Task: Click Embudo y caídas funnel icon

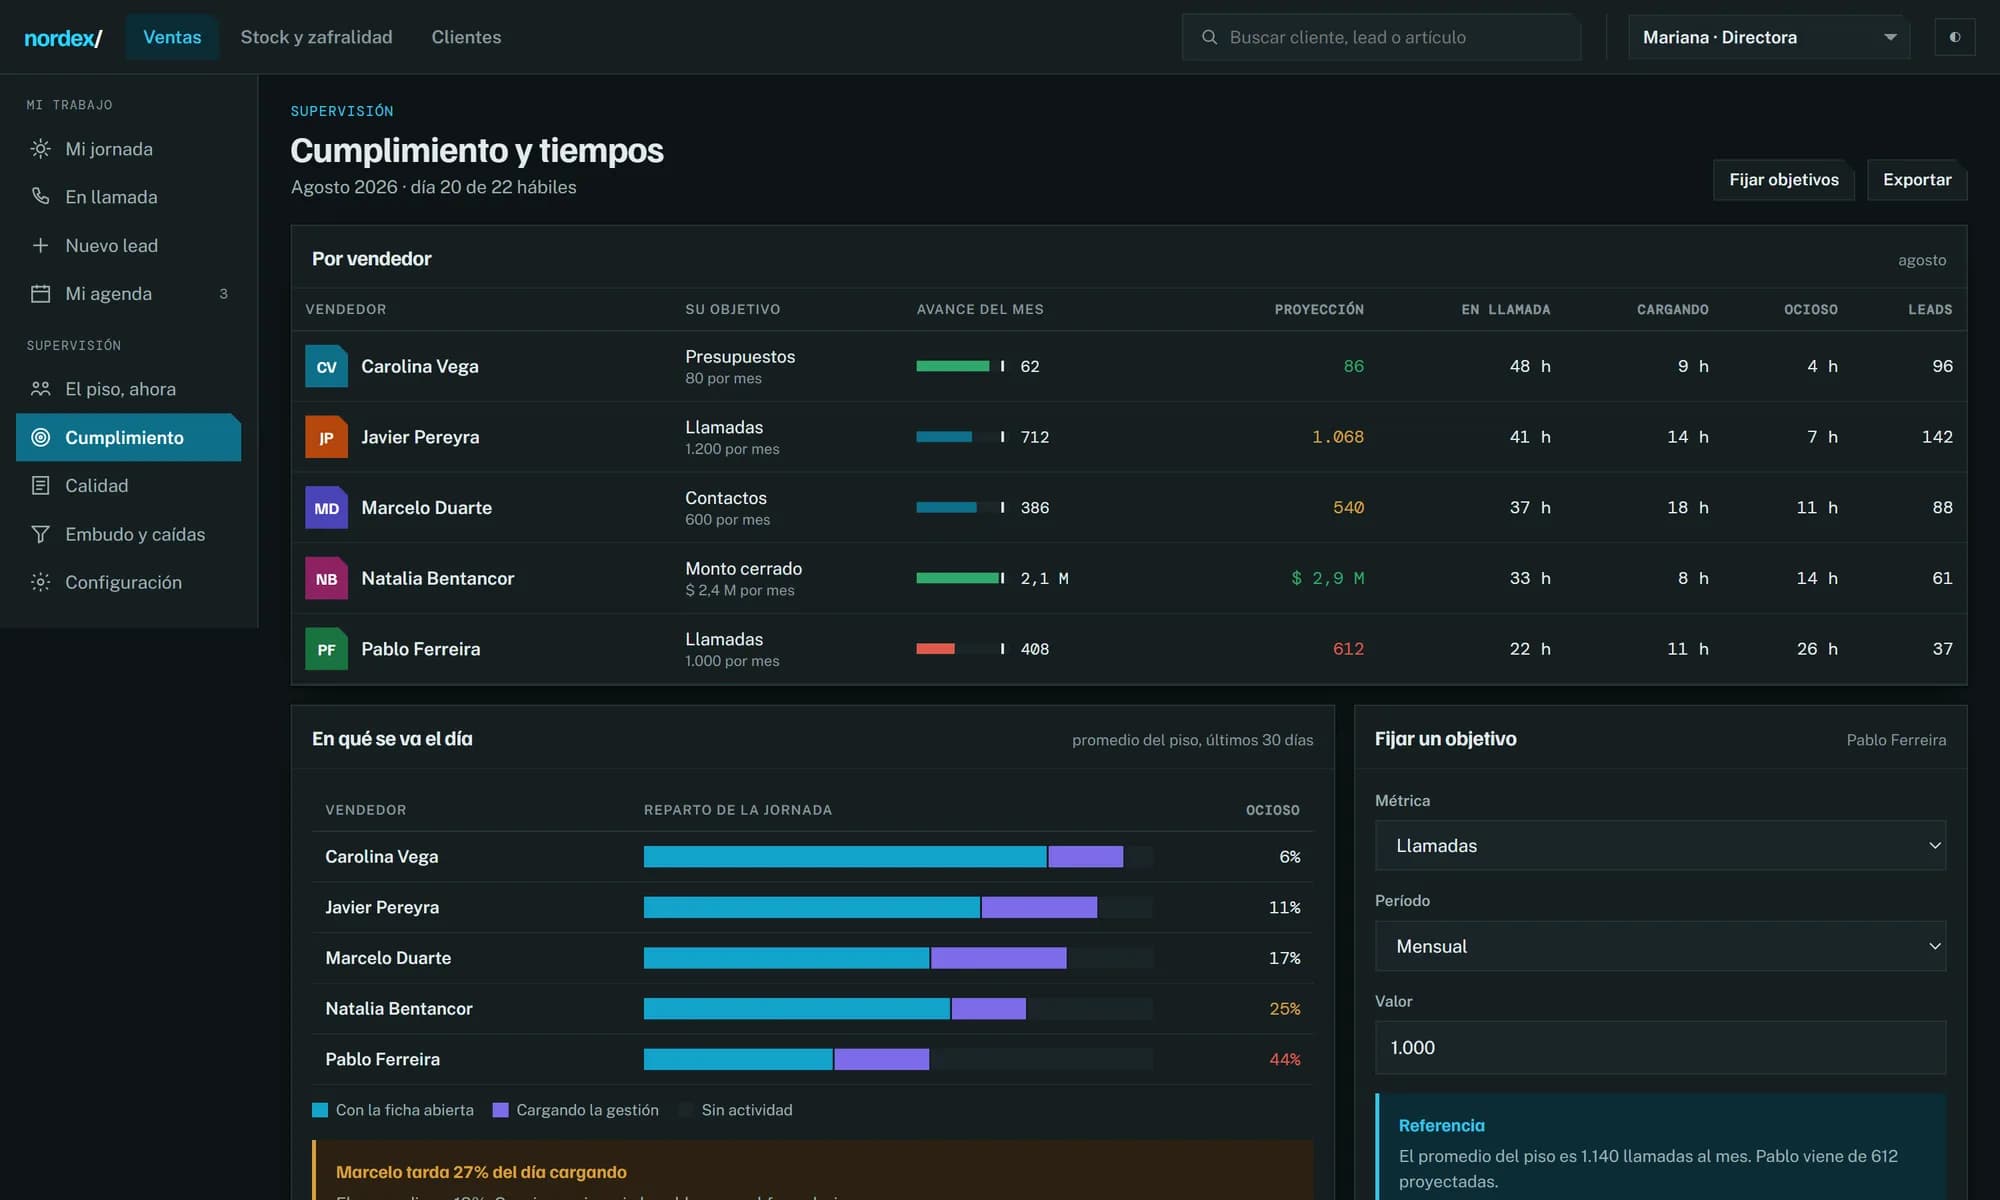Action: tap(40, 534)
